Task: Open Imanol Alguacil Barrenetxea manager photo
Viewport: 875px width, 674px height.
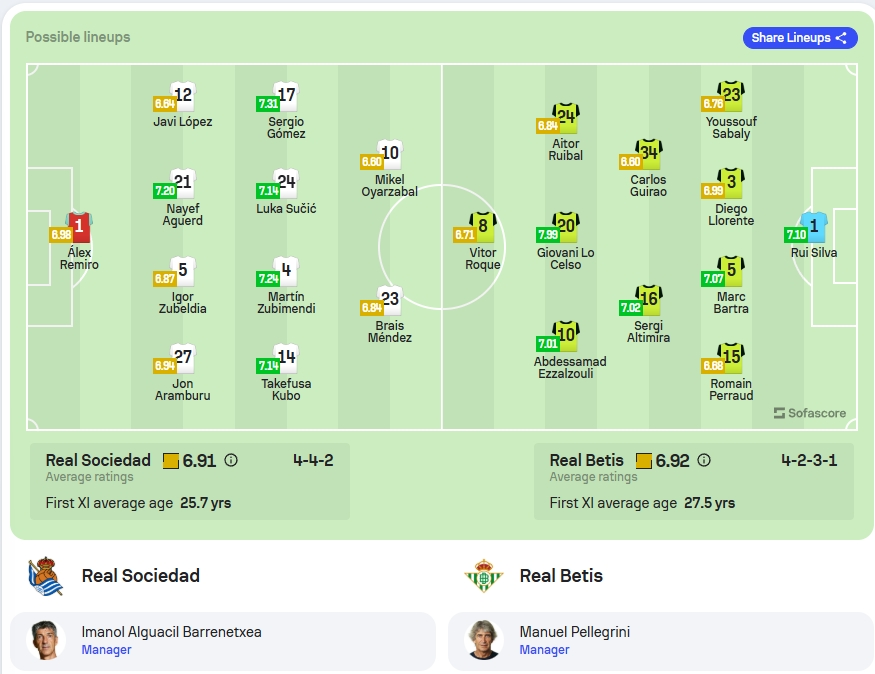Action: pyautogui.click(x=46, y=641)
